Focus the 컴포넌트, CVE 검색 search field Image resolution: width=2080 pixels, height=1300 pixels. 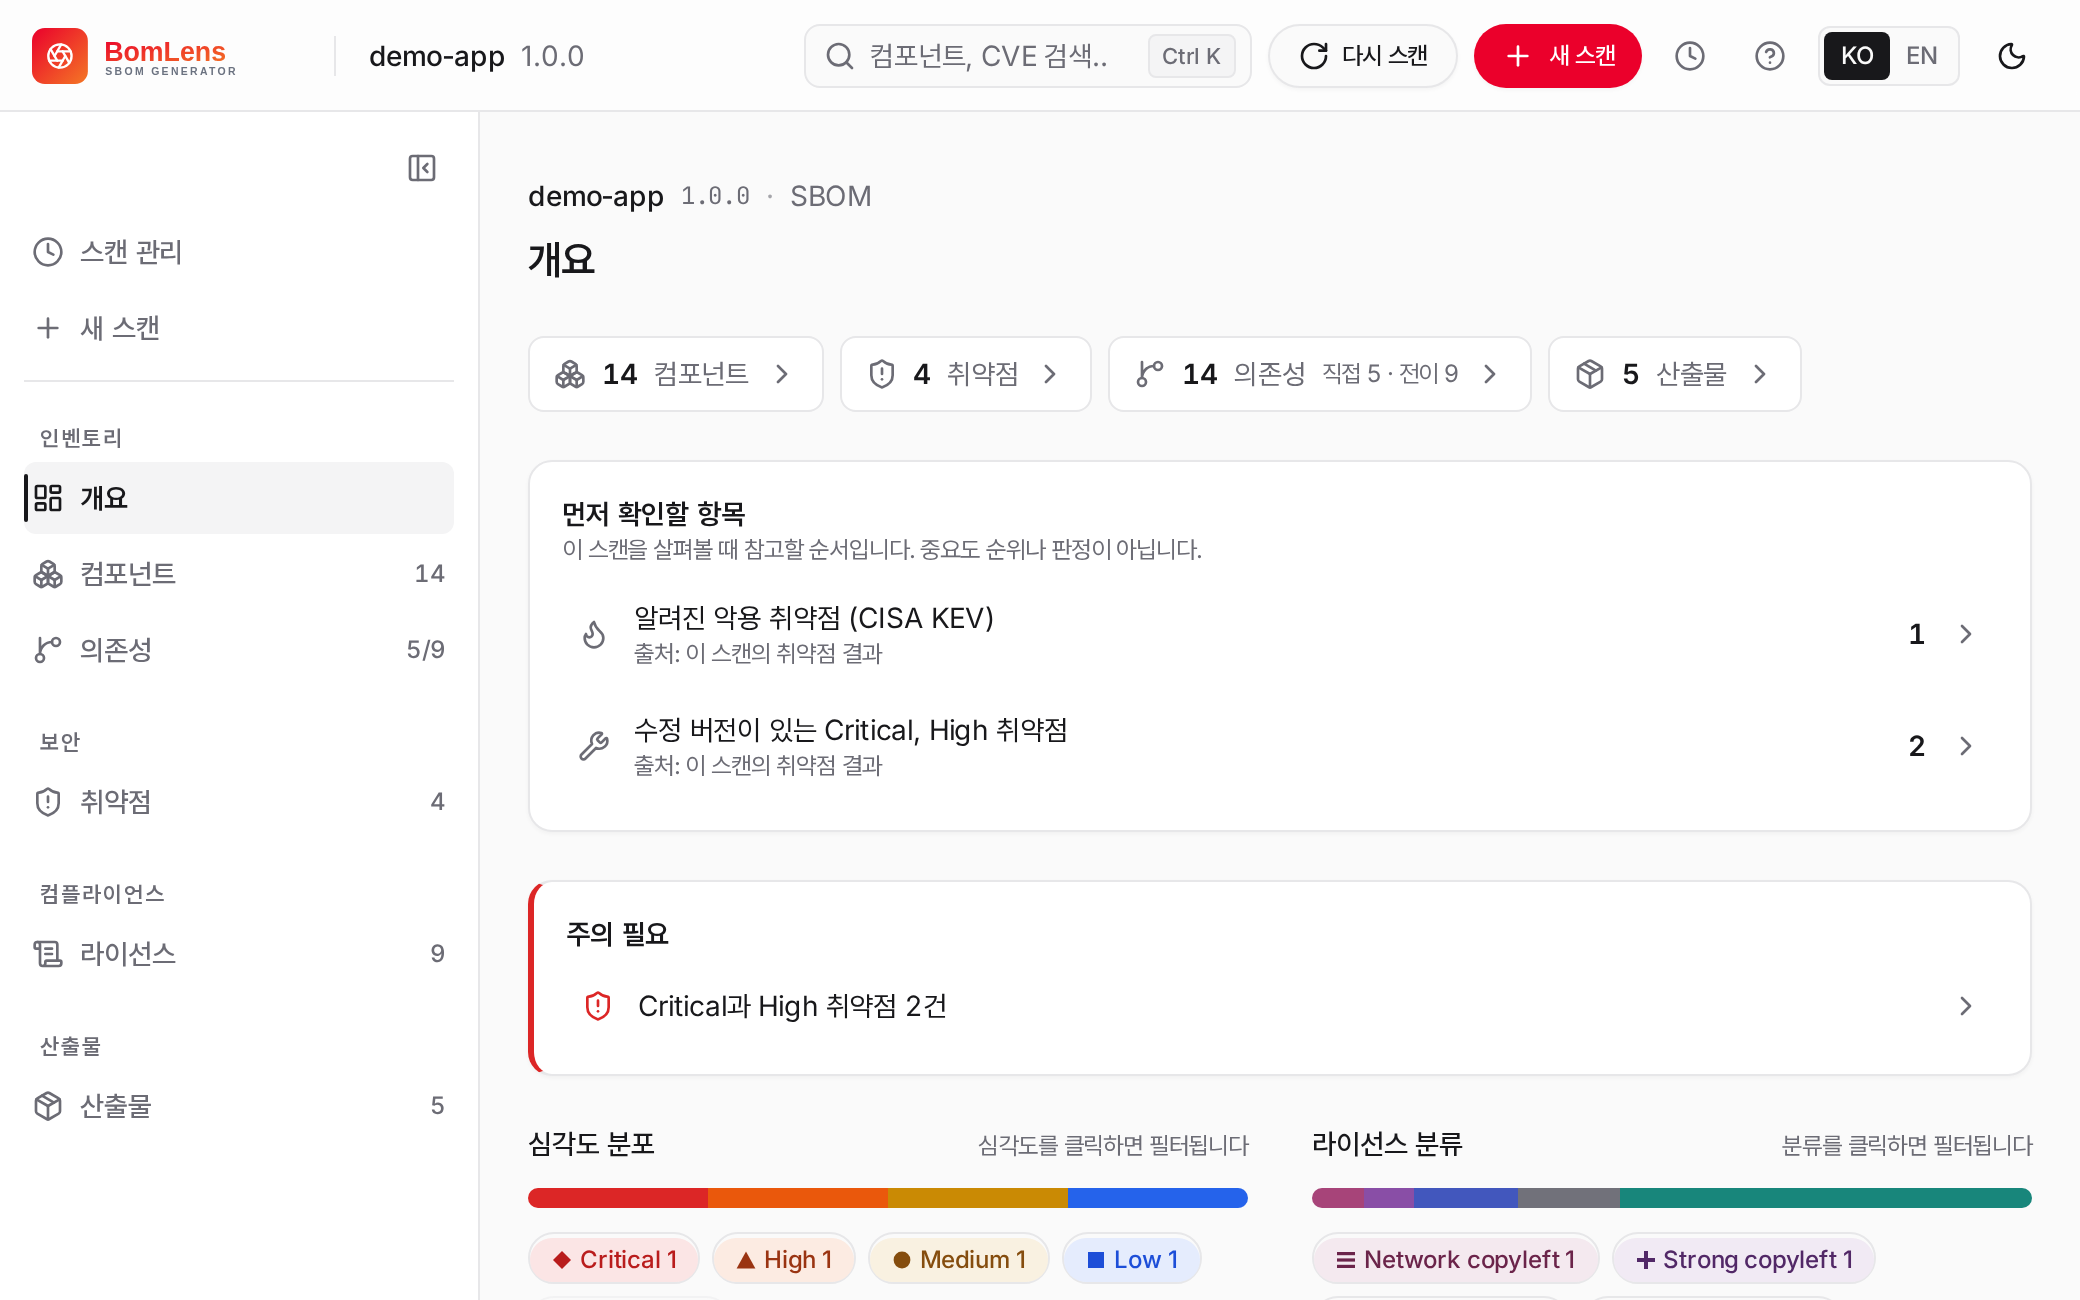(x=1028, y=56)
